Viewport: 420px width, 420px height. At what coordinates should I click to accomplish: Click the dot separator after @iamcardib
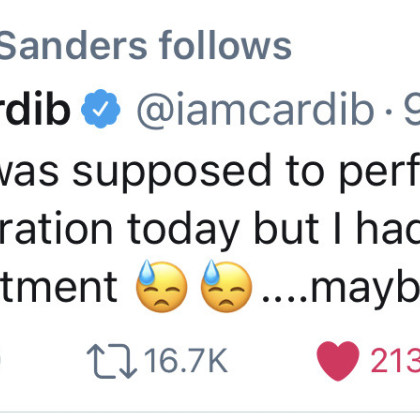[x=389, y=111]
